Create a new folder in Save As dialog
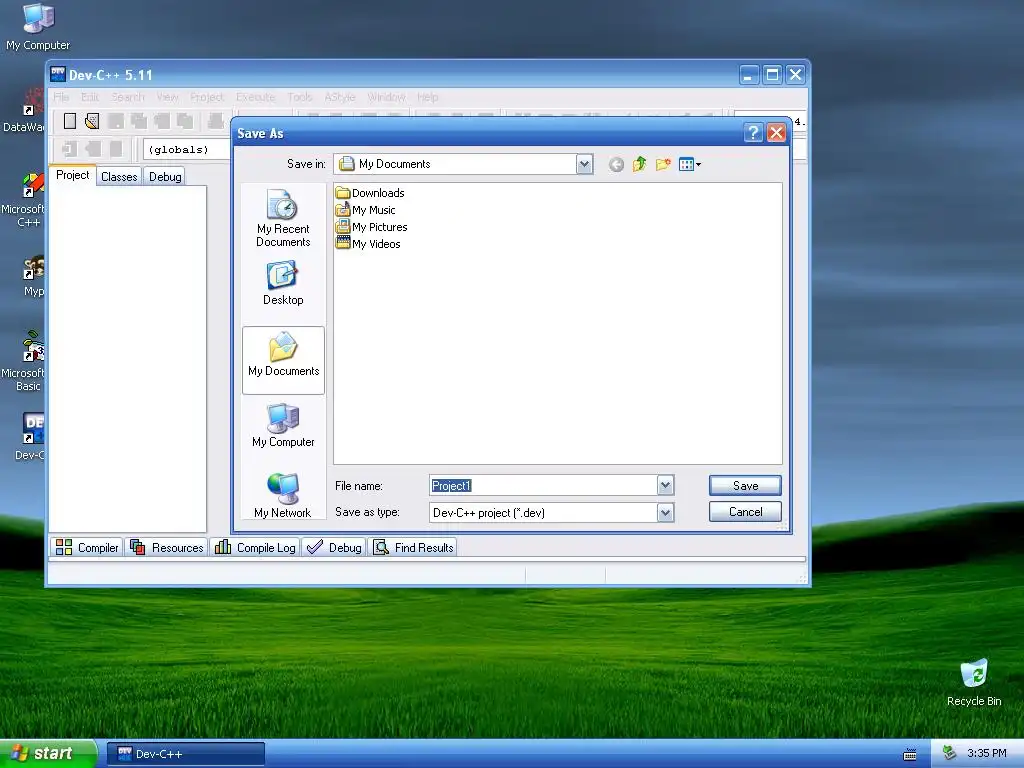The image size is (1024, 768). pyautogui.click(x=663, y=165)
